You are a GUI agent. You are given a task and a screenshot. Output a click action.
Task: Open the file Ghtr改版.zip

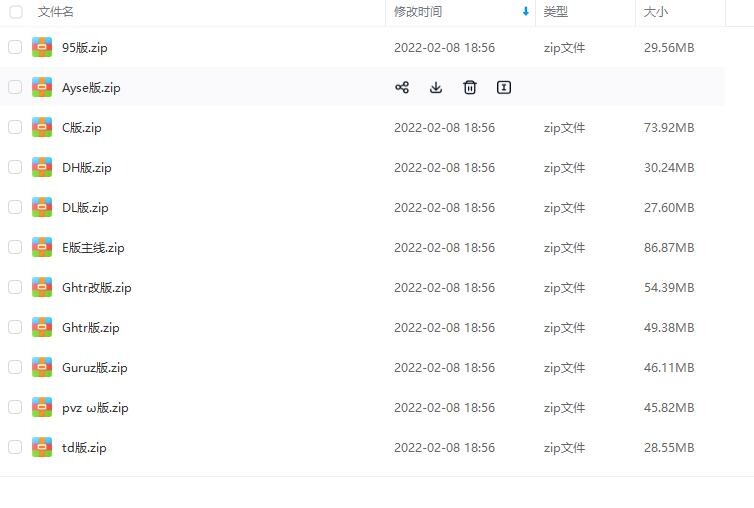tap(97, 287)
